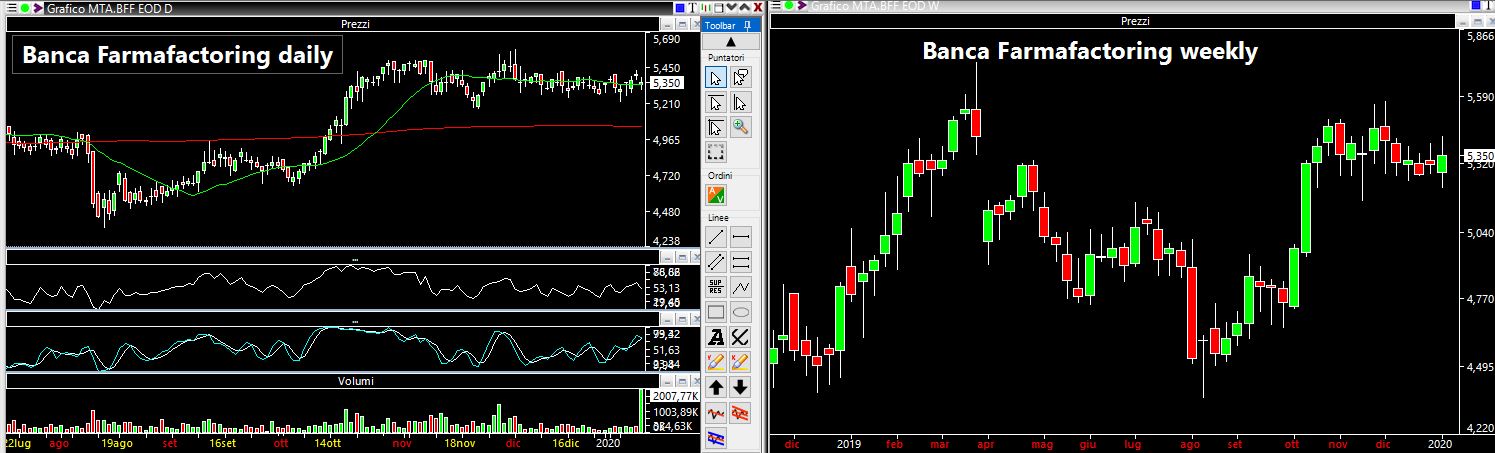Click the crossed-out red lines tool
Viewport: 1495px width, 453px height.
coord(741,412)
